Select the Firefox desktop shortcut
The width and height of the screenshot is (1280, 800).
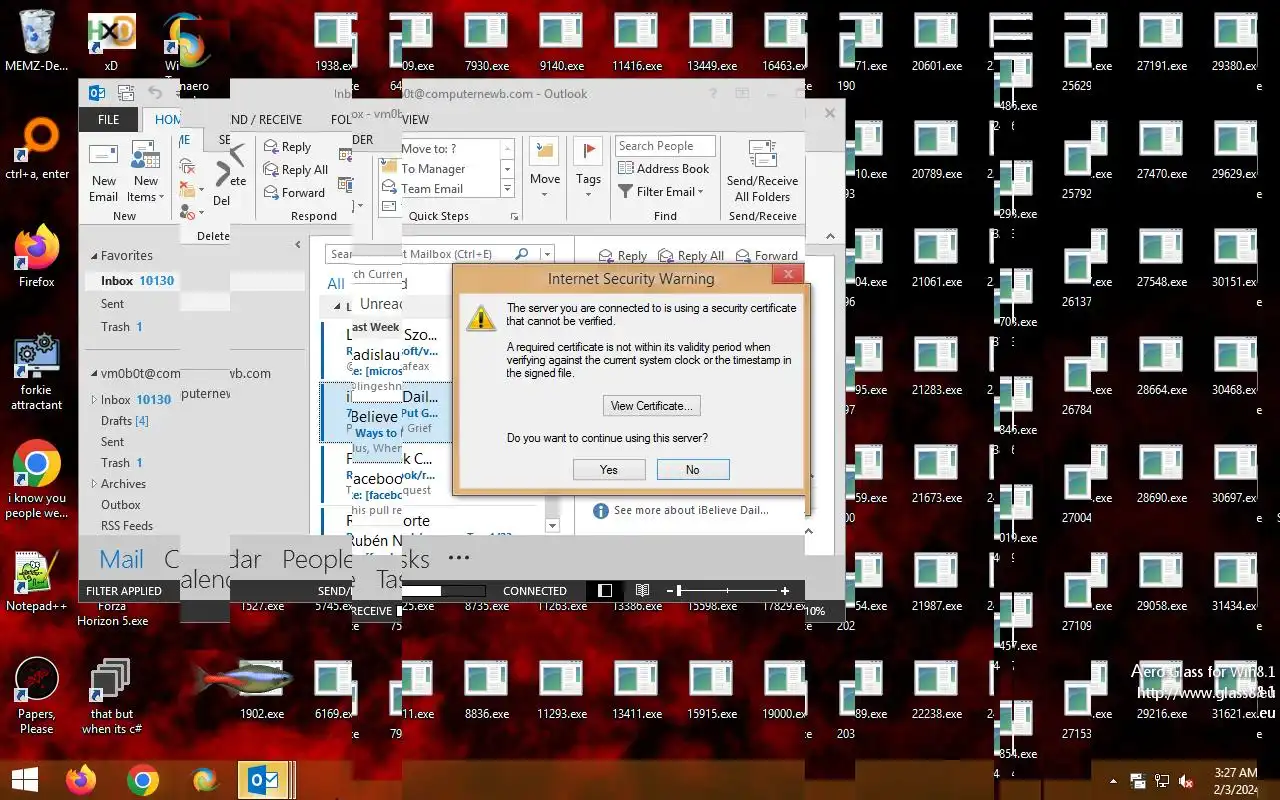point(37,257)
